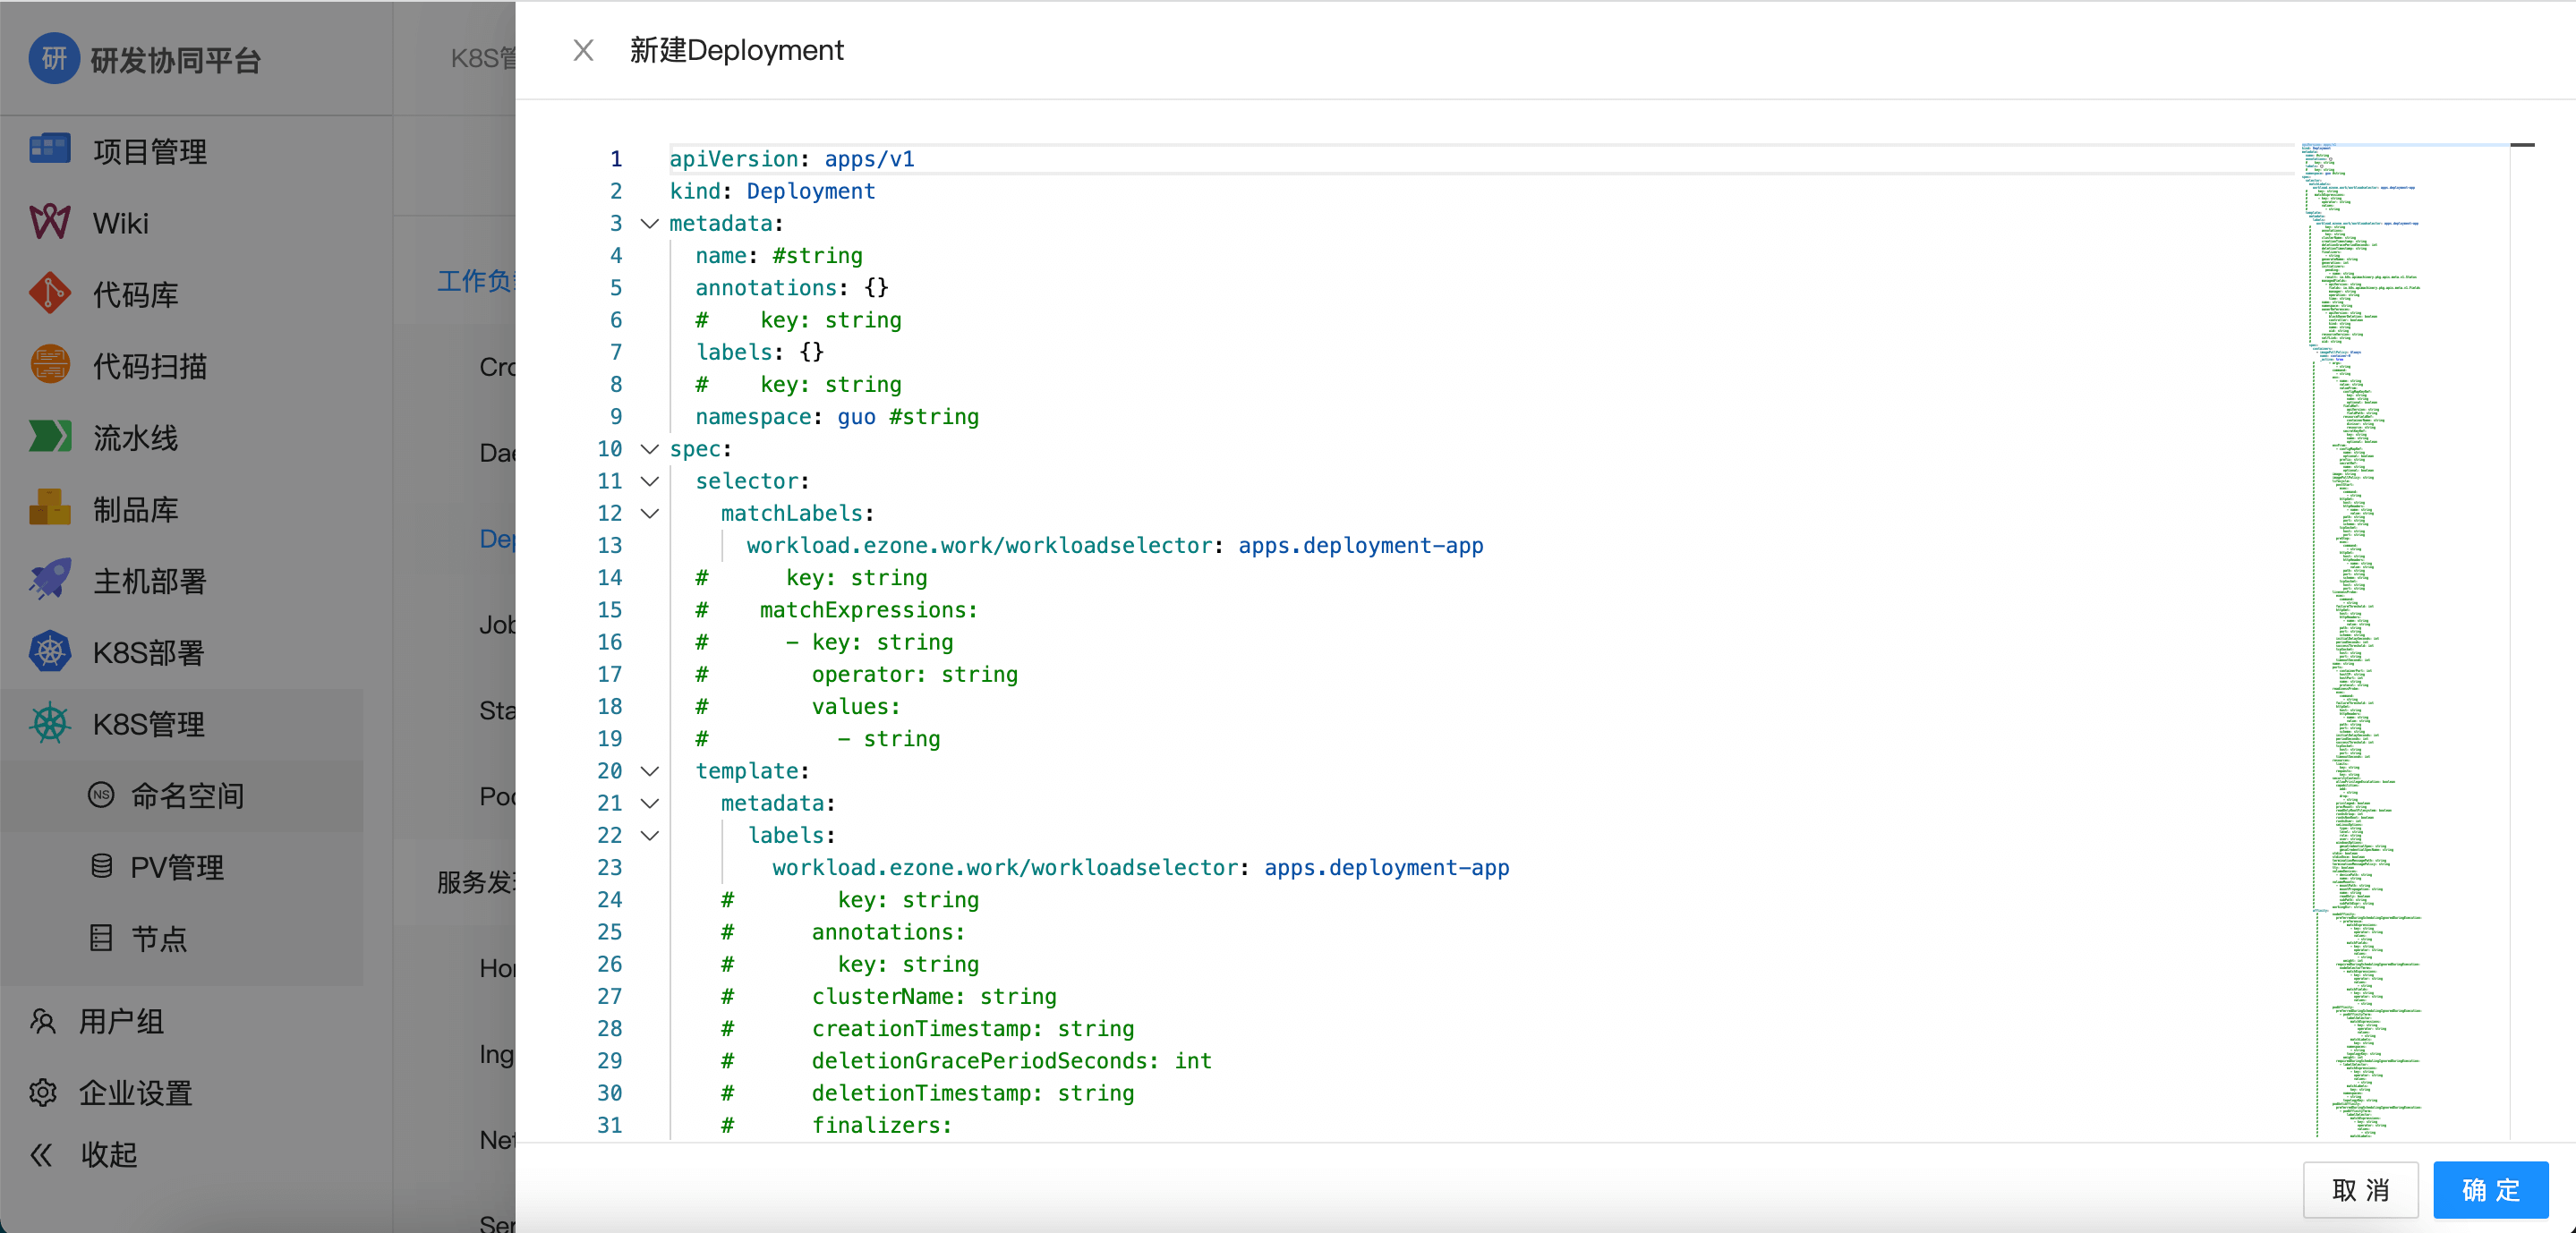The image size is (2576, 1233).
Task: Select the K8S部署 helm icon
Action: (x=49, y=652)
